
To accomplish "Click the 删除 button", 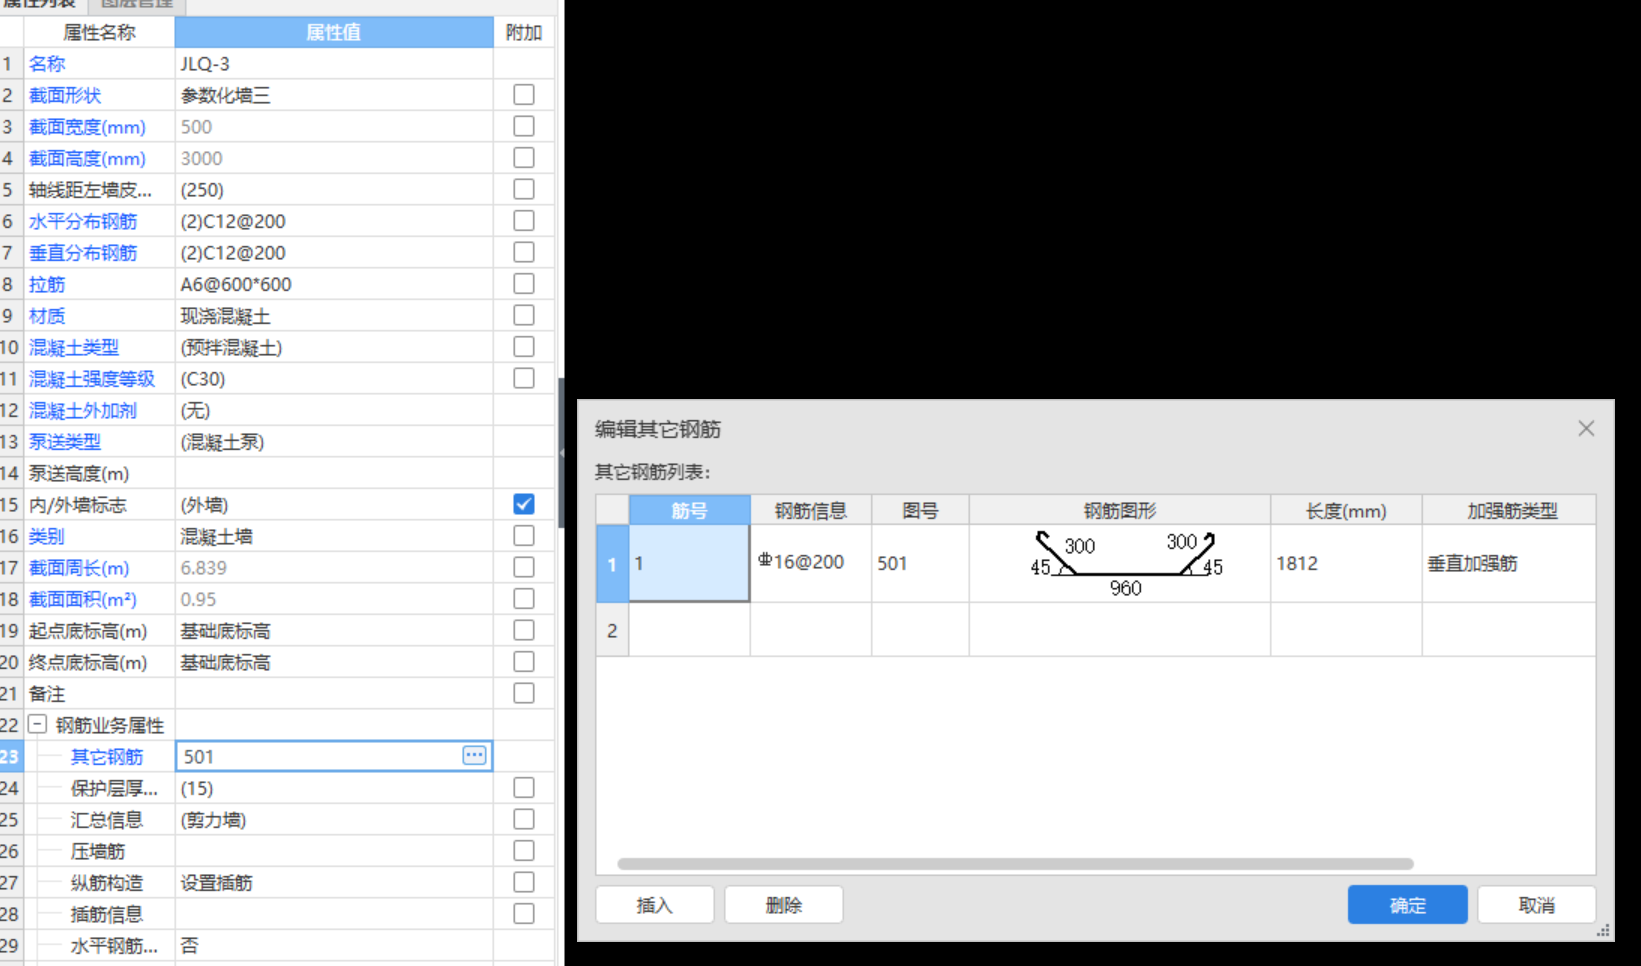I will [x=783, y=905].
